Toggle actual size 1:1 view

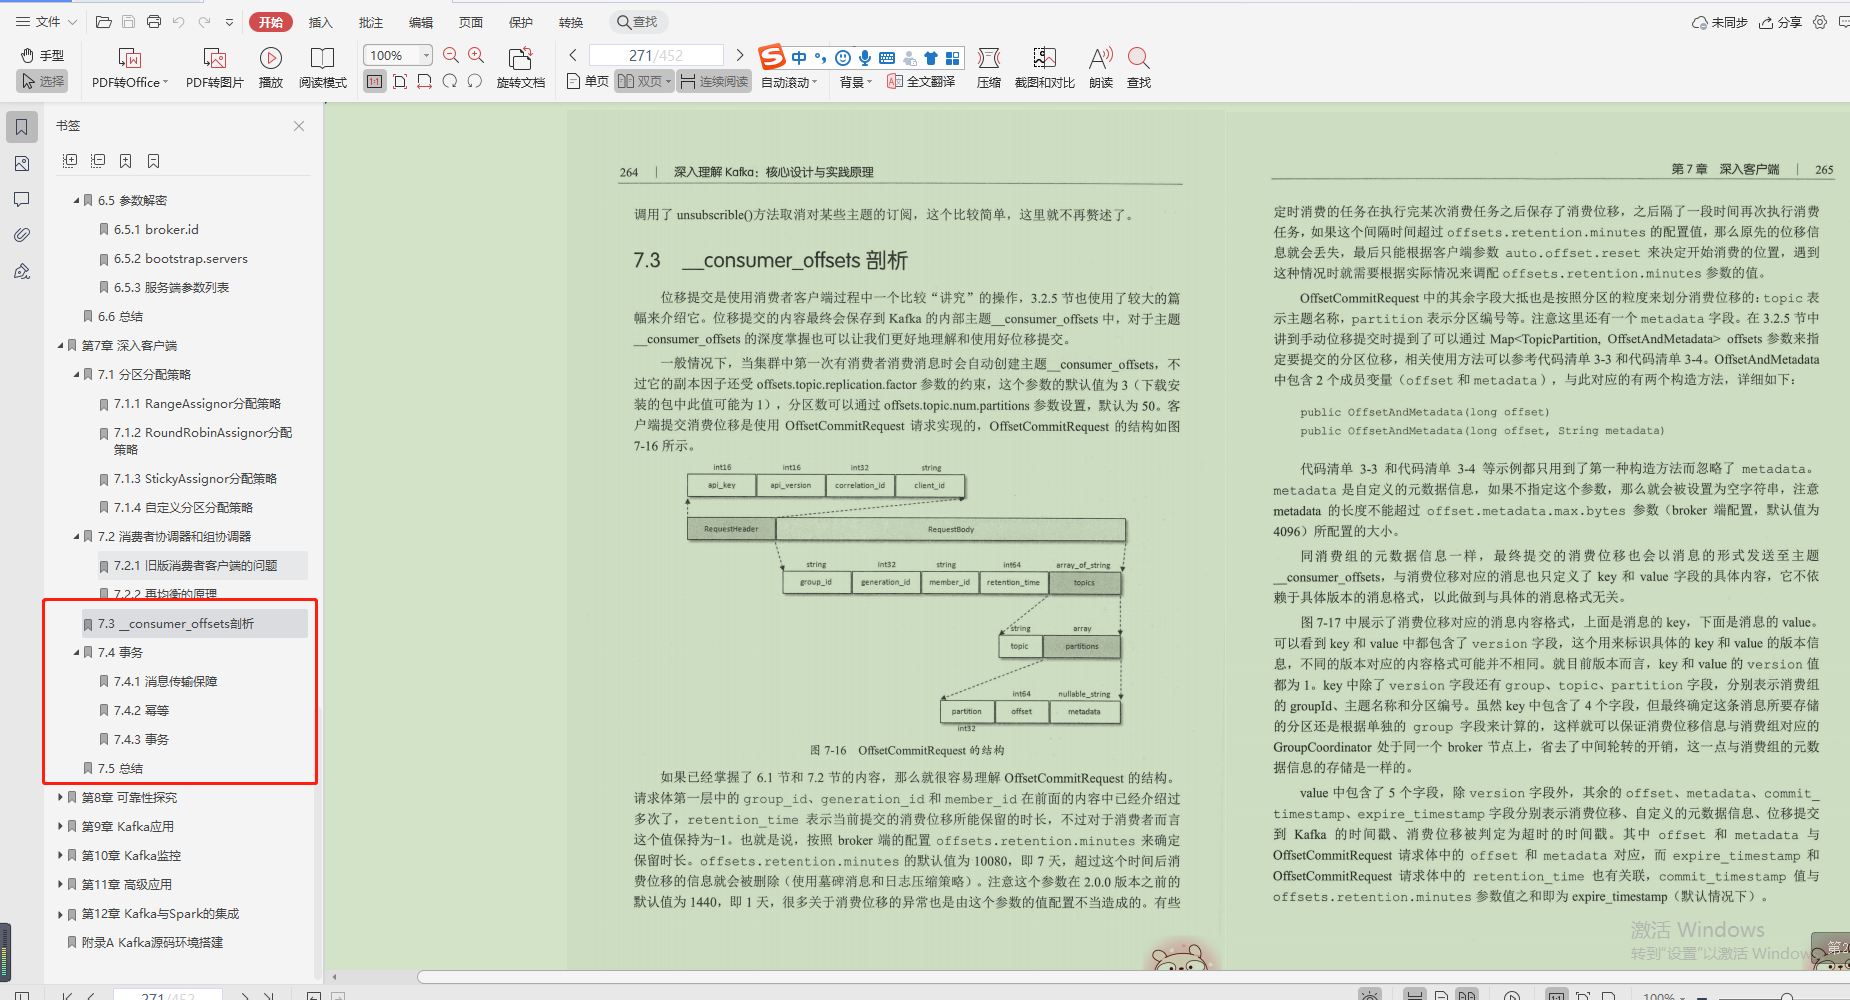pos(375,82)
